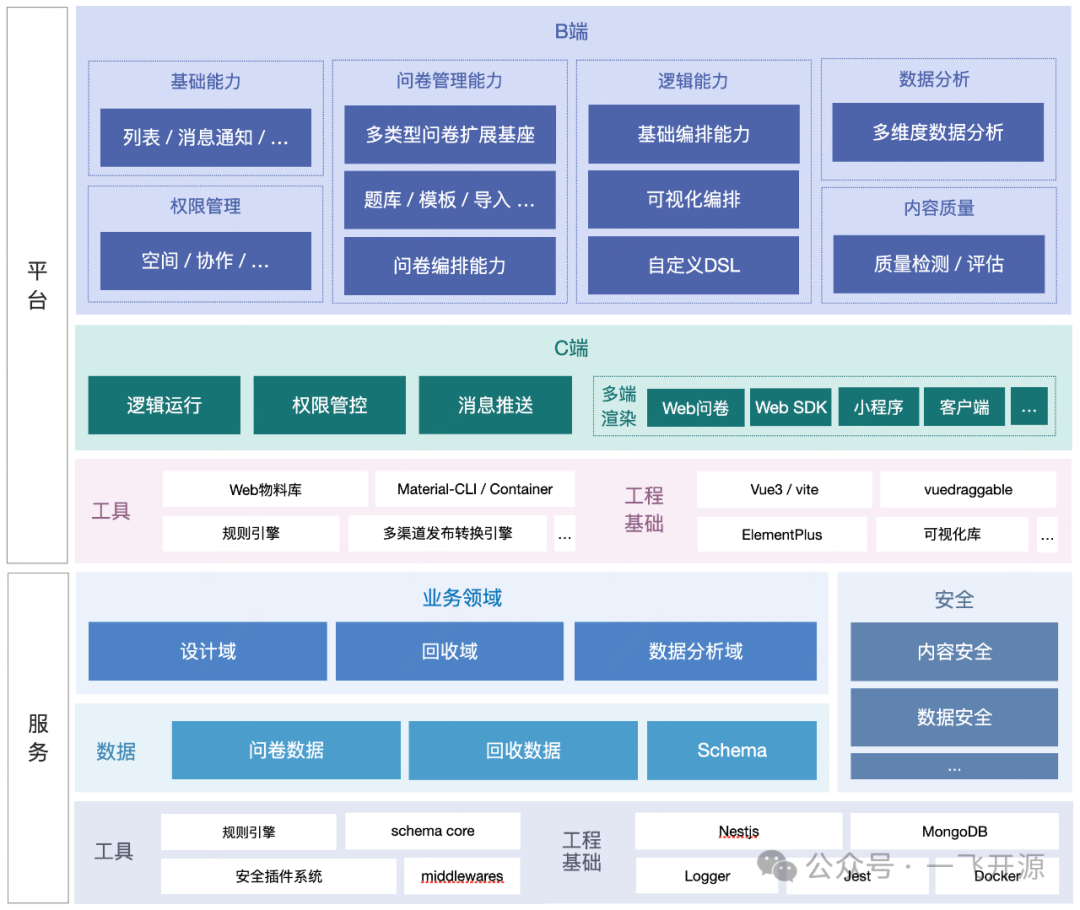The width and height of the screenshot is (1080, 910).
Task: Select the 回收域 block
Action: tap(450, 651)
